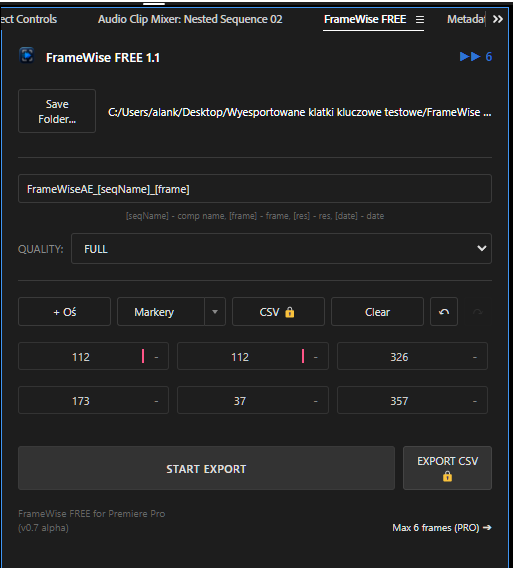This screenshot has width=513, height=568.
Task: Click the save folder path text
Action: [300, 112]
